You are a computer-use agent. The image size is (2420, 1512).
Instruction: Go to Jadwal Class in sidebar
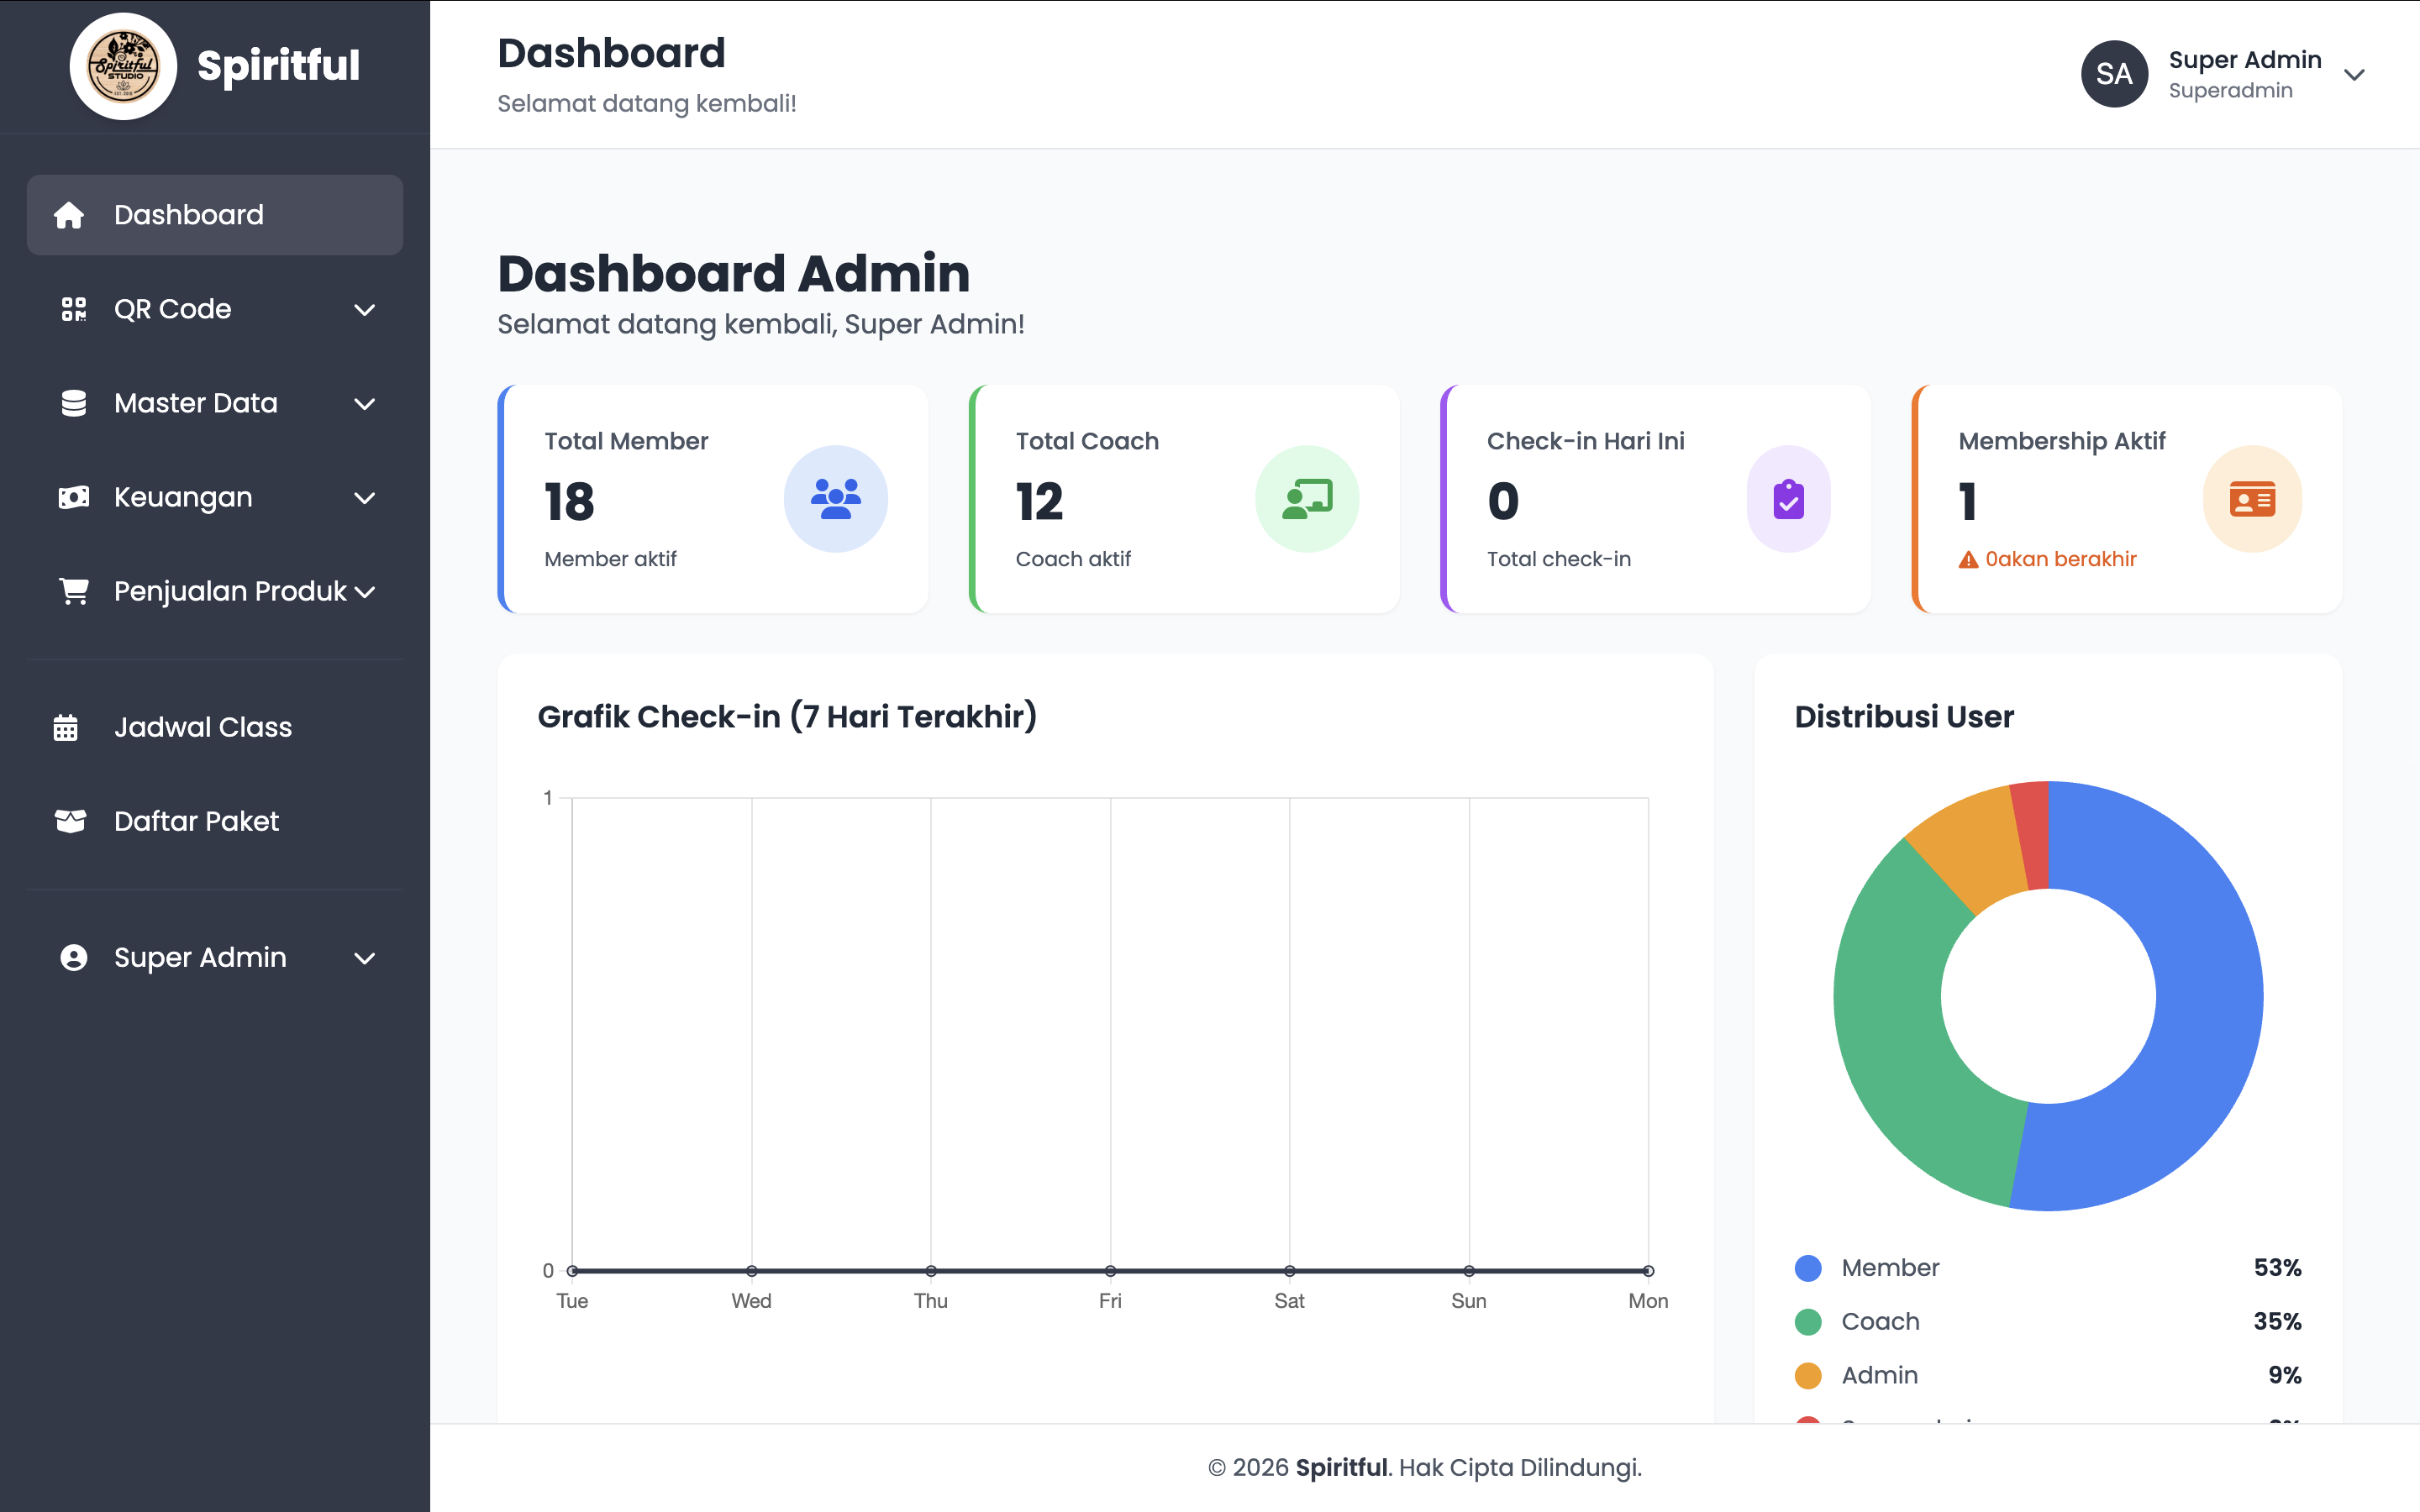pyautogui.click(x=203, y=727)
